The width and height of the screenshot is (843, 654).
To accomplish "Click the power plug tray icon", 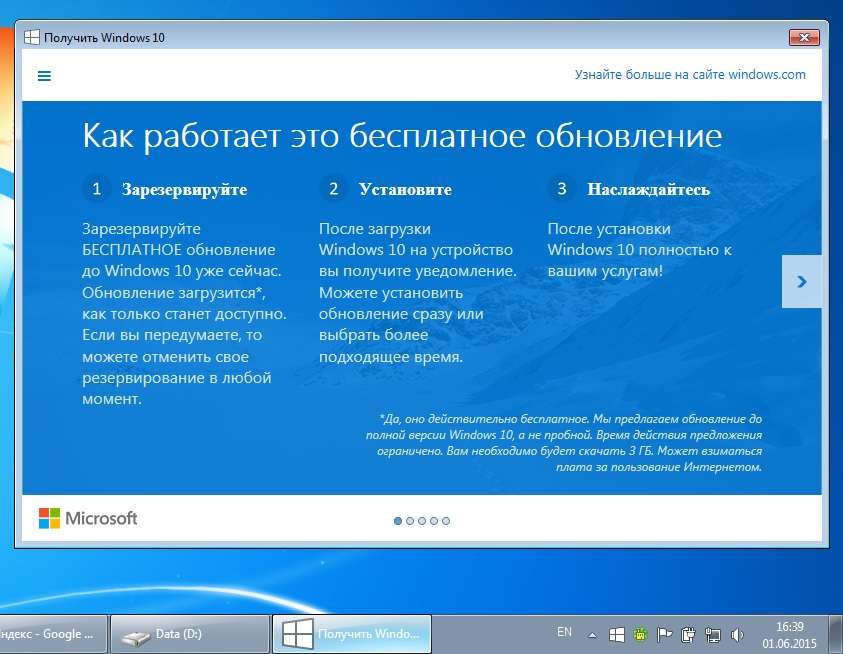I will pyautogui.click(x=688, y=635).
